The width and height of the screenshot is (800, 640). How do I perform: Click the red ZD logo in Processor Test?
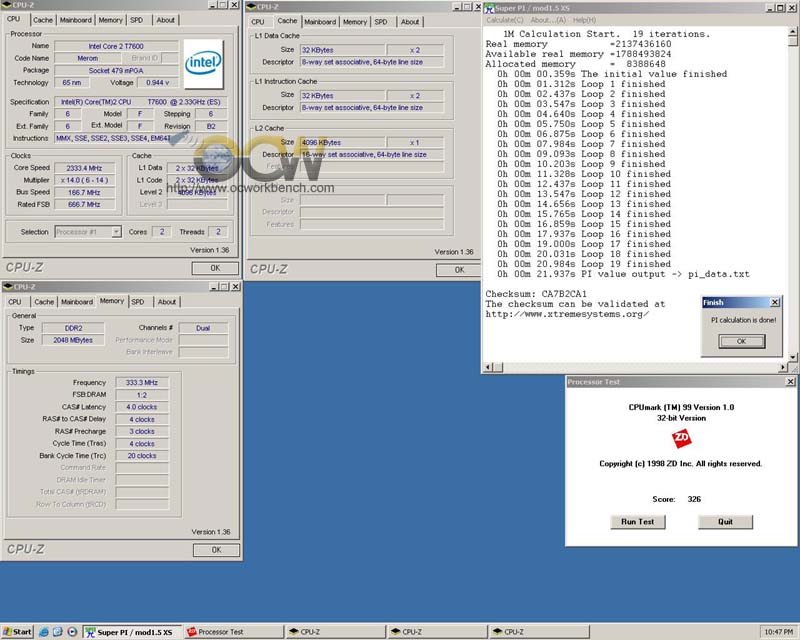(681, 438)
